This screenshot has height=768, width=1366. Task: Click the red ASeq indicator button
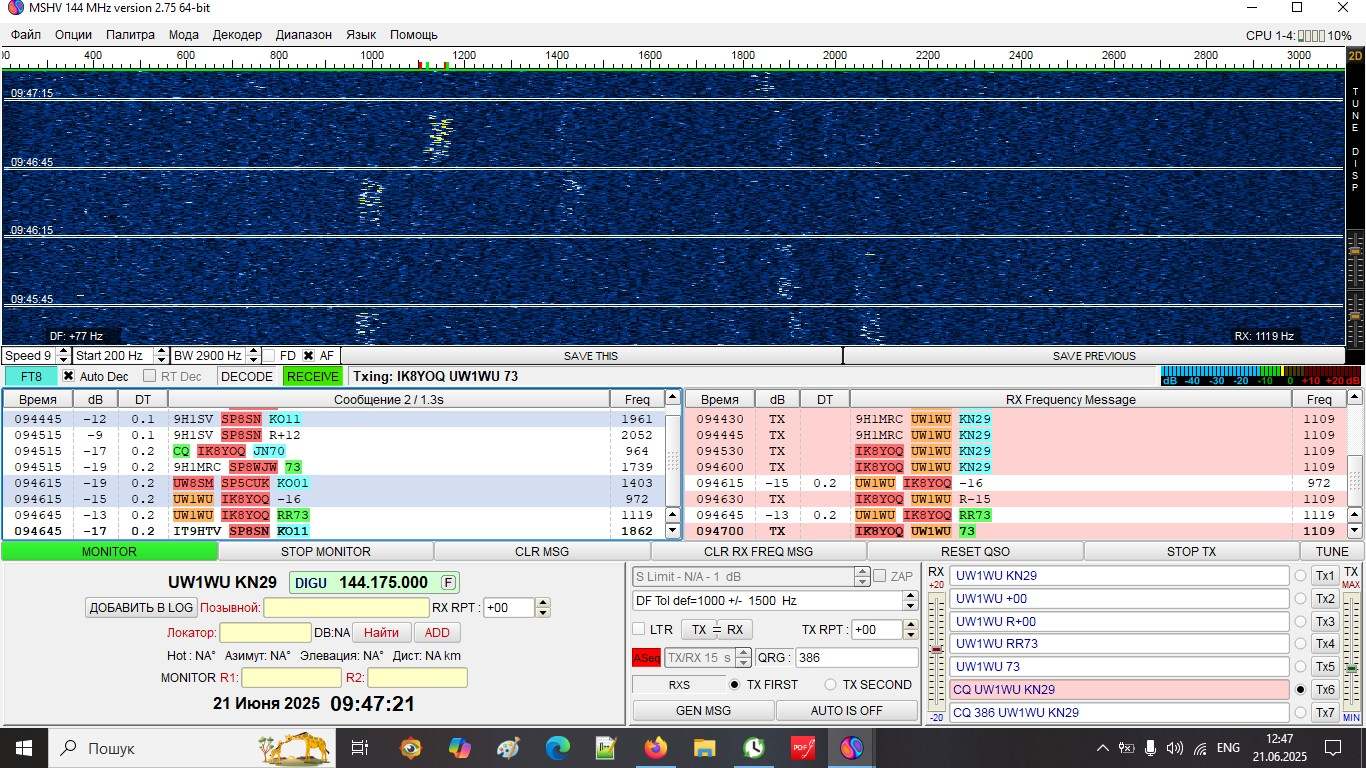646,657
